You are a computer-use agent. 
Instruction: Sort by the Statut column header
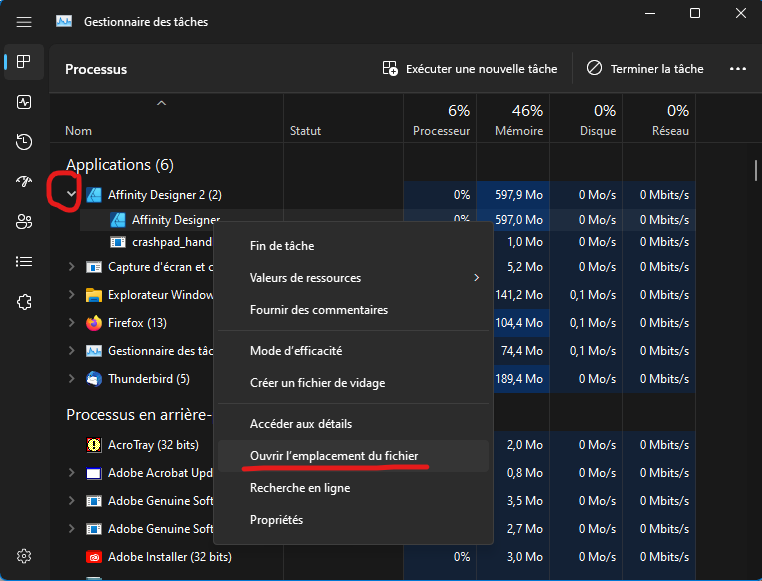(x=344, y=119)
